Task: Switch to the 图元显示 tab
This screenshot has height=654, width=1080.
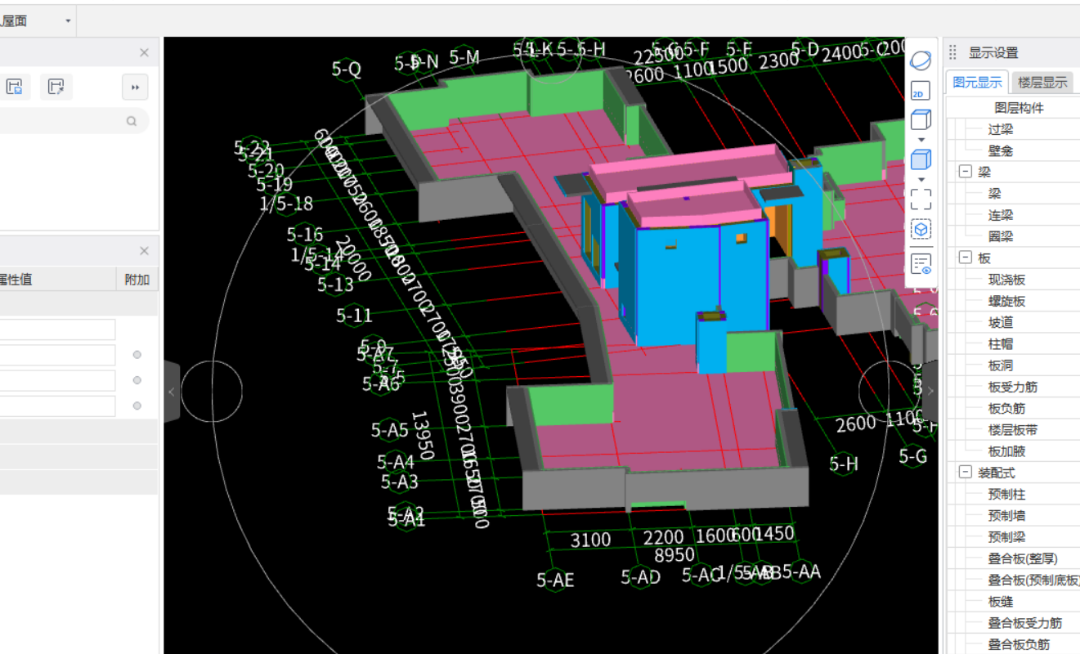Action: coord(977,82)
